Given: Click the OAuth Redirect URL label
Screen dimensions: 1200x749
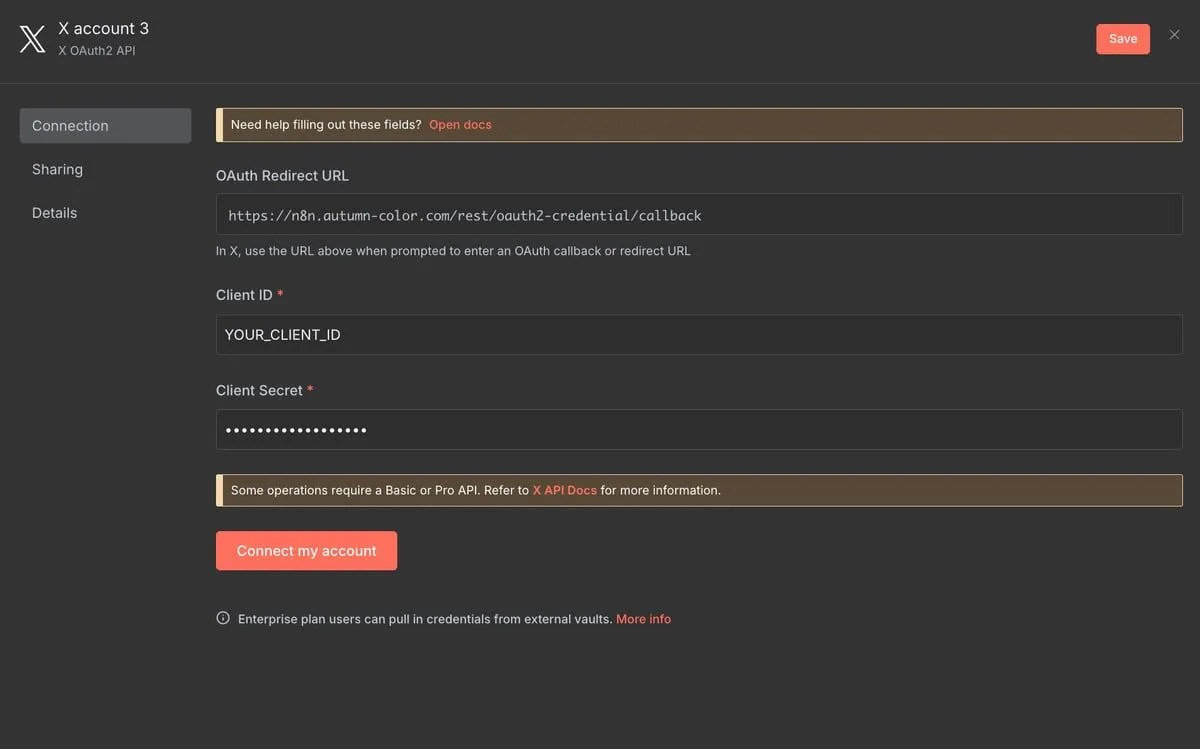Looking at the screenshot, I should [x=282, y=175].
